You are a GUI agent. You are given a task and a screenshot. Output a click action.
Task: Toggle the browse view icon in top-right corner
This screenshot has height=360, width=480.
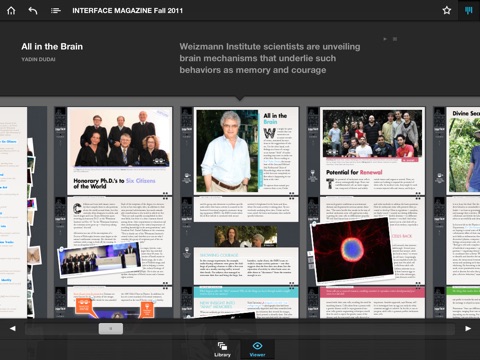coord(469,11)
